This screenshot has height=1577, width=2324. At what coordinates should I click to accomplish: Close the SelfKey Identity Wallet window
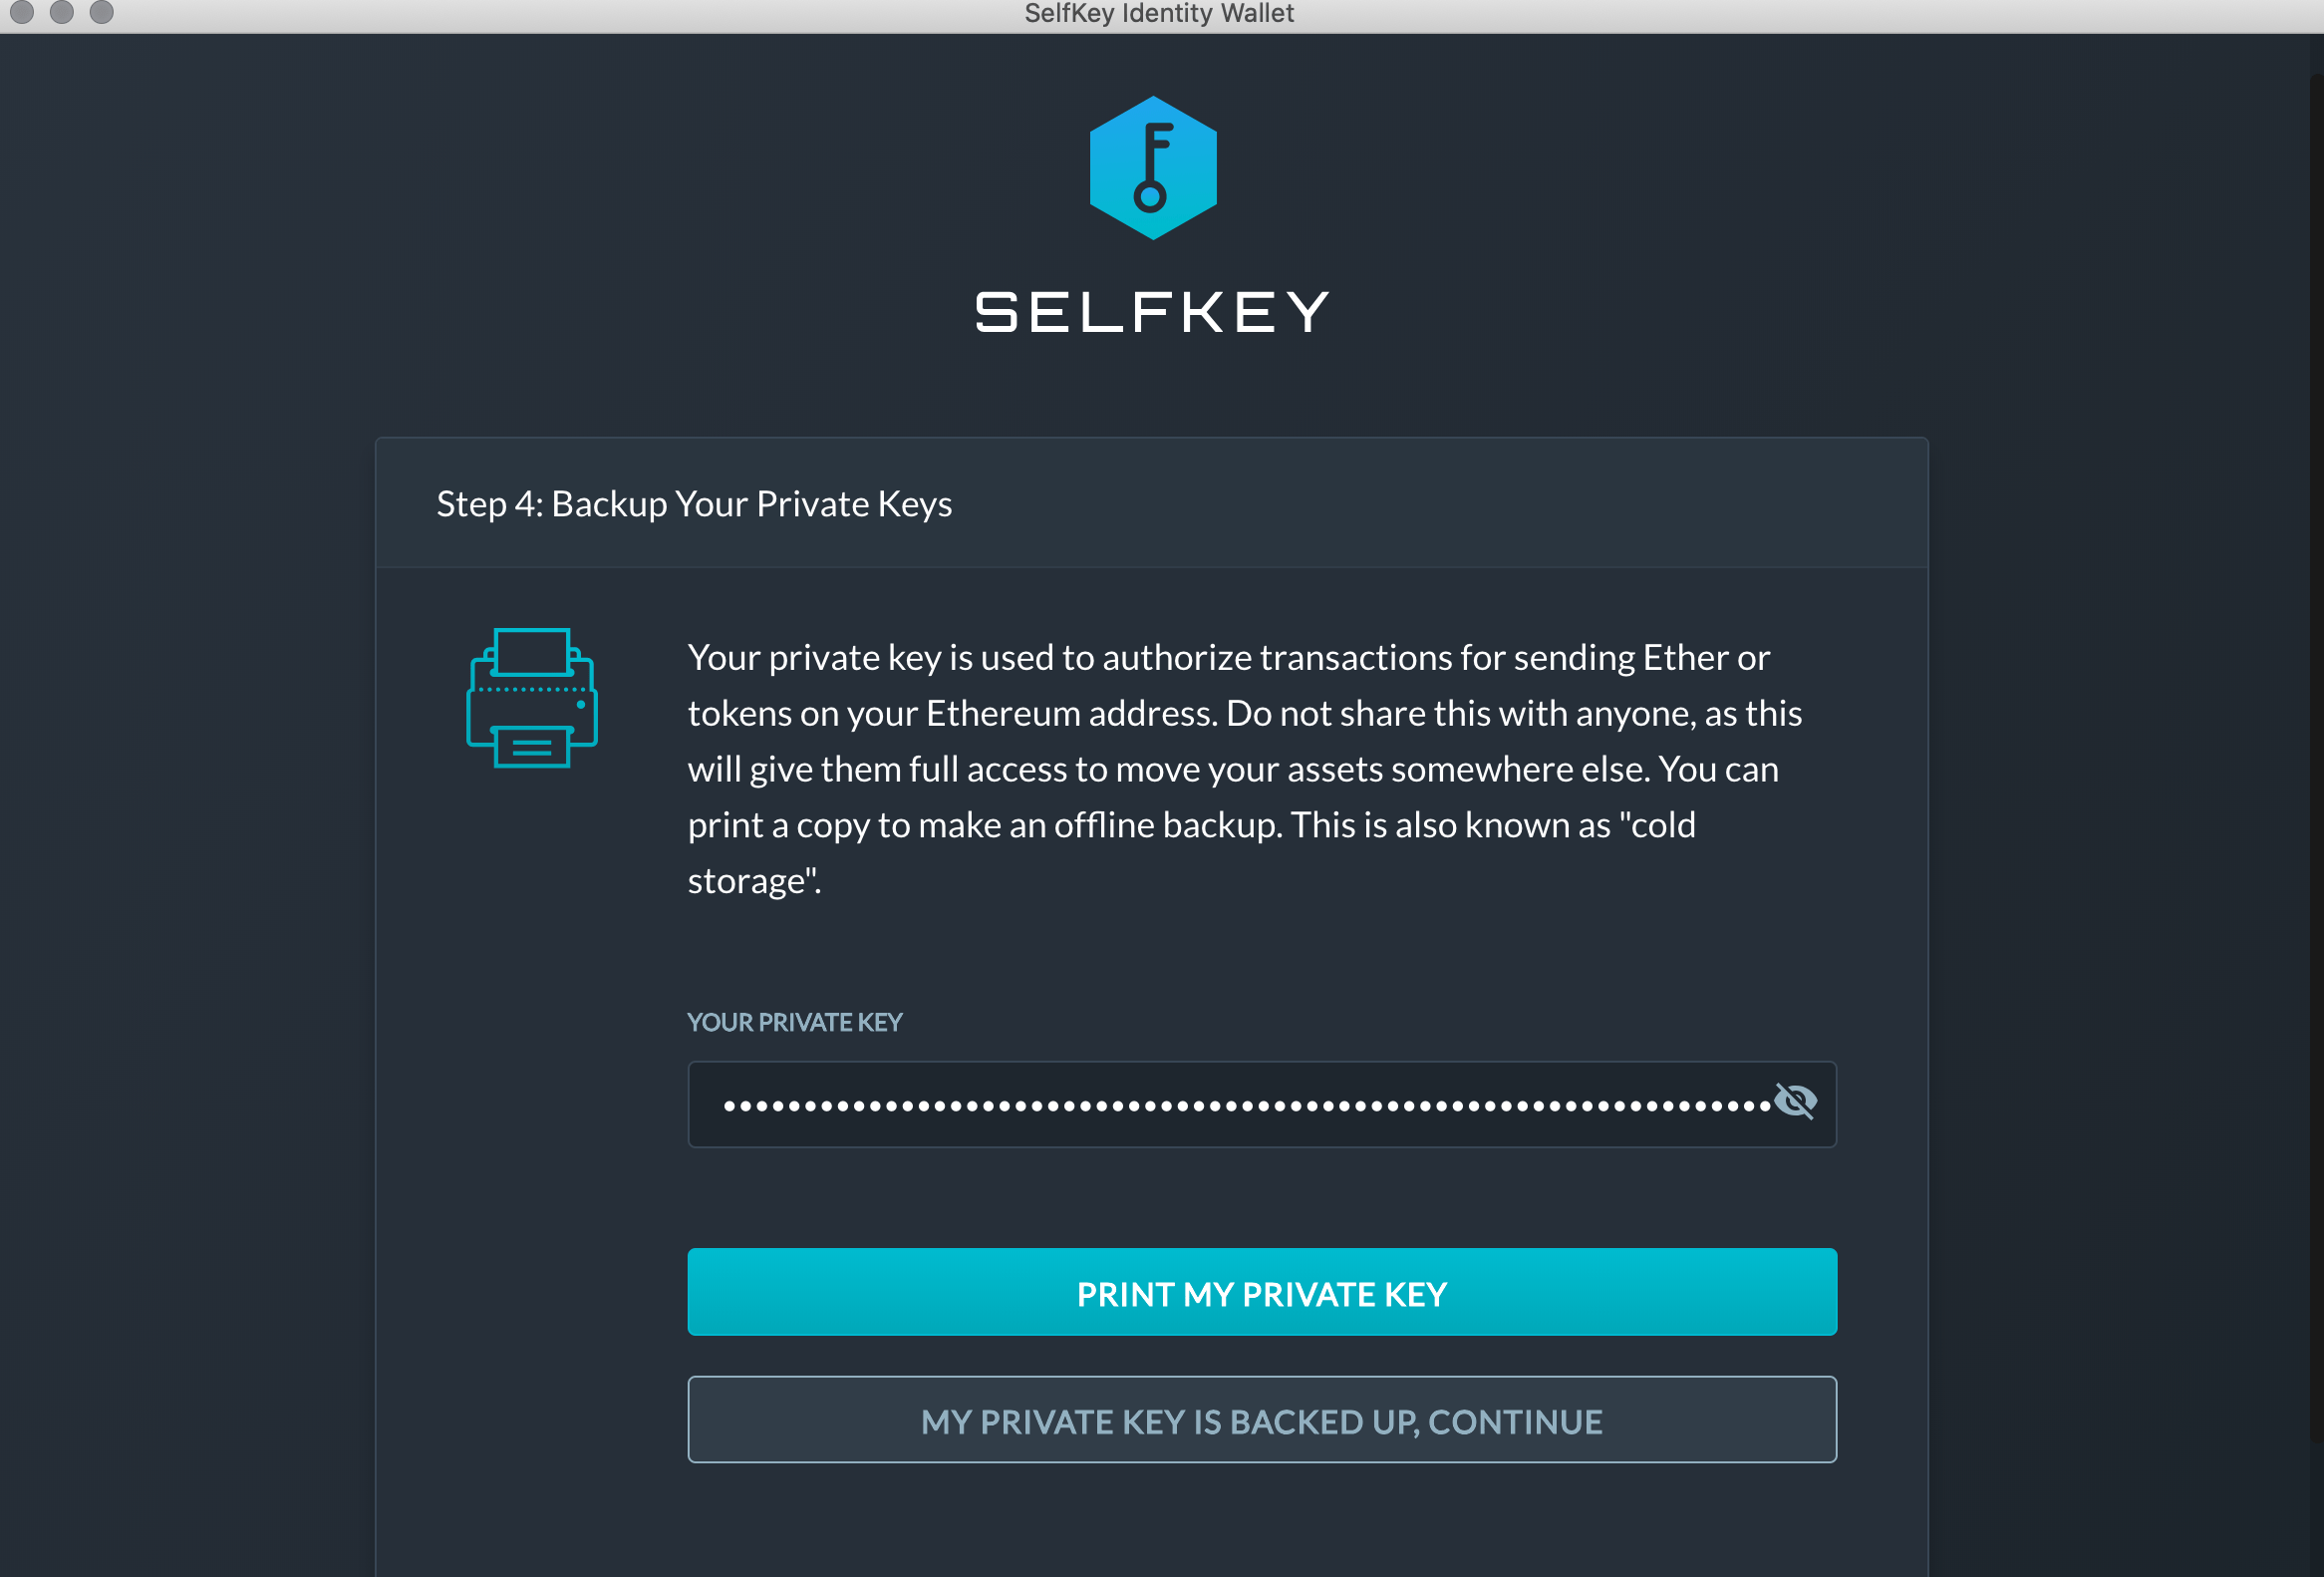click(21, 12)
